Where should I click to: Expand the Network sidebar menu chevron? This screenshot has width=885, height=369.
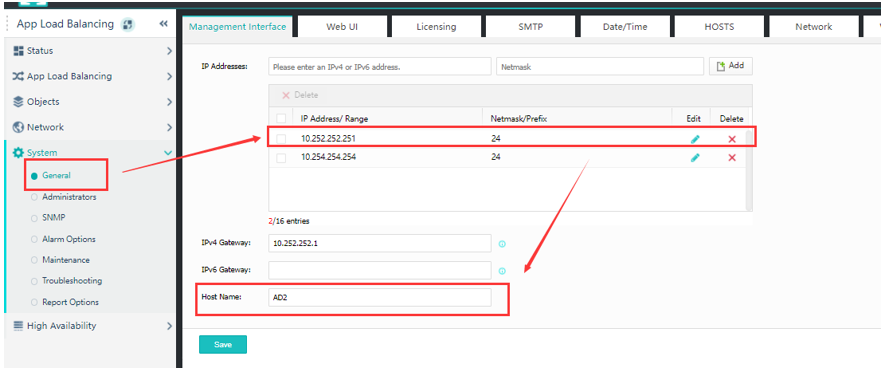click(x=169, y=128)
